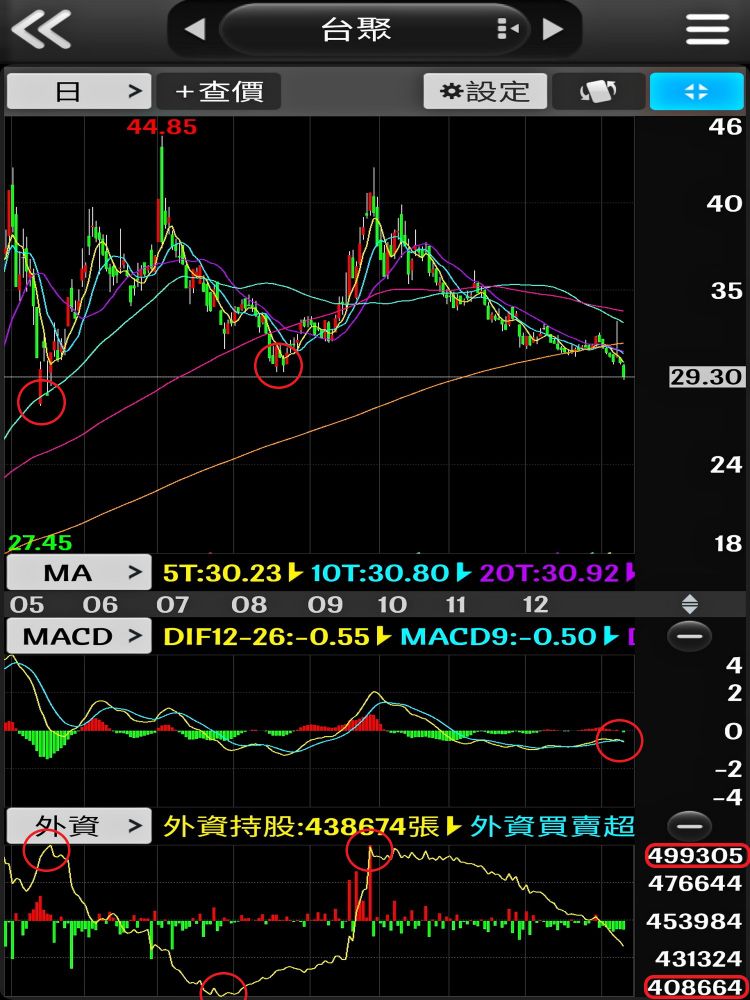Image resolution: width=750 pixels, height=1000 pixels.
Task: Open 設定 gear settings
Action: pos(485,92)
